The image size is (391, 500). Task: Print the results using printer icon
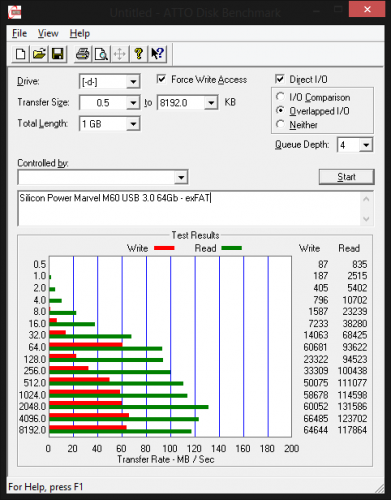click(x=82, y=54)
